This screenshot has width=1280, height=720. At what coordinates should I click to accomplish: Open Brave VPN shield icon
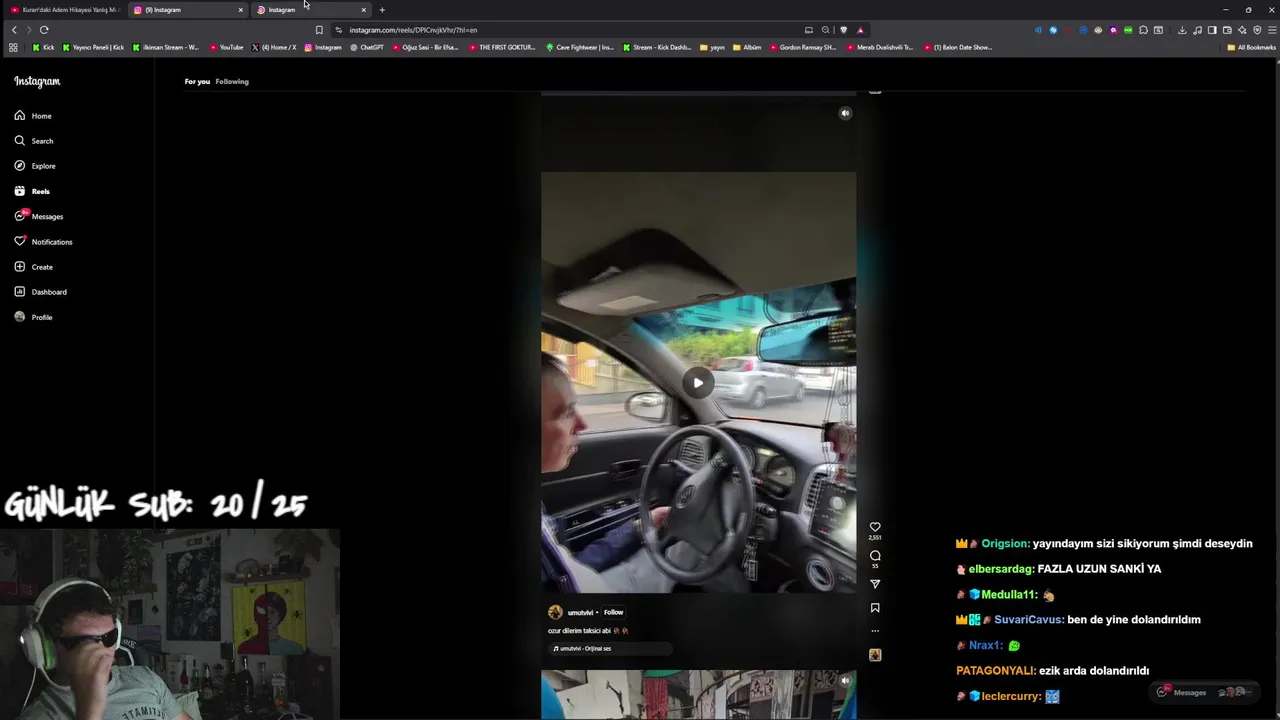pyautogui.click(x=1257, y=30)
